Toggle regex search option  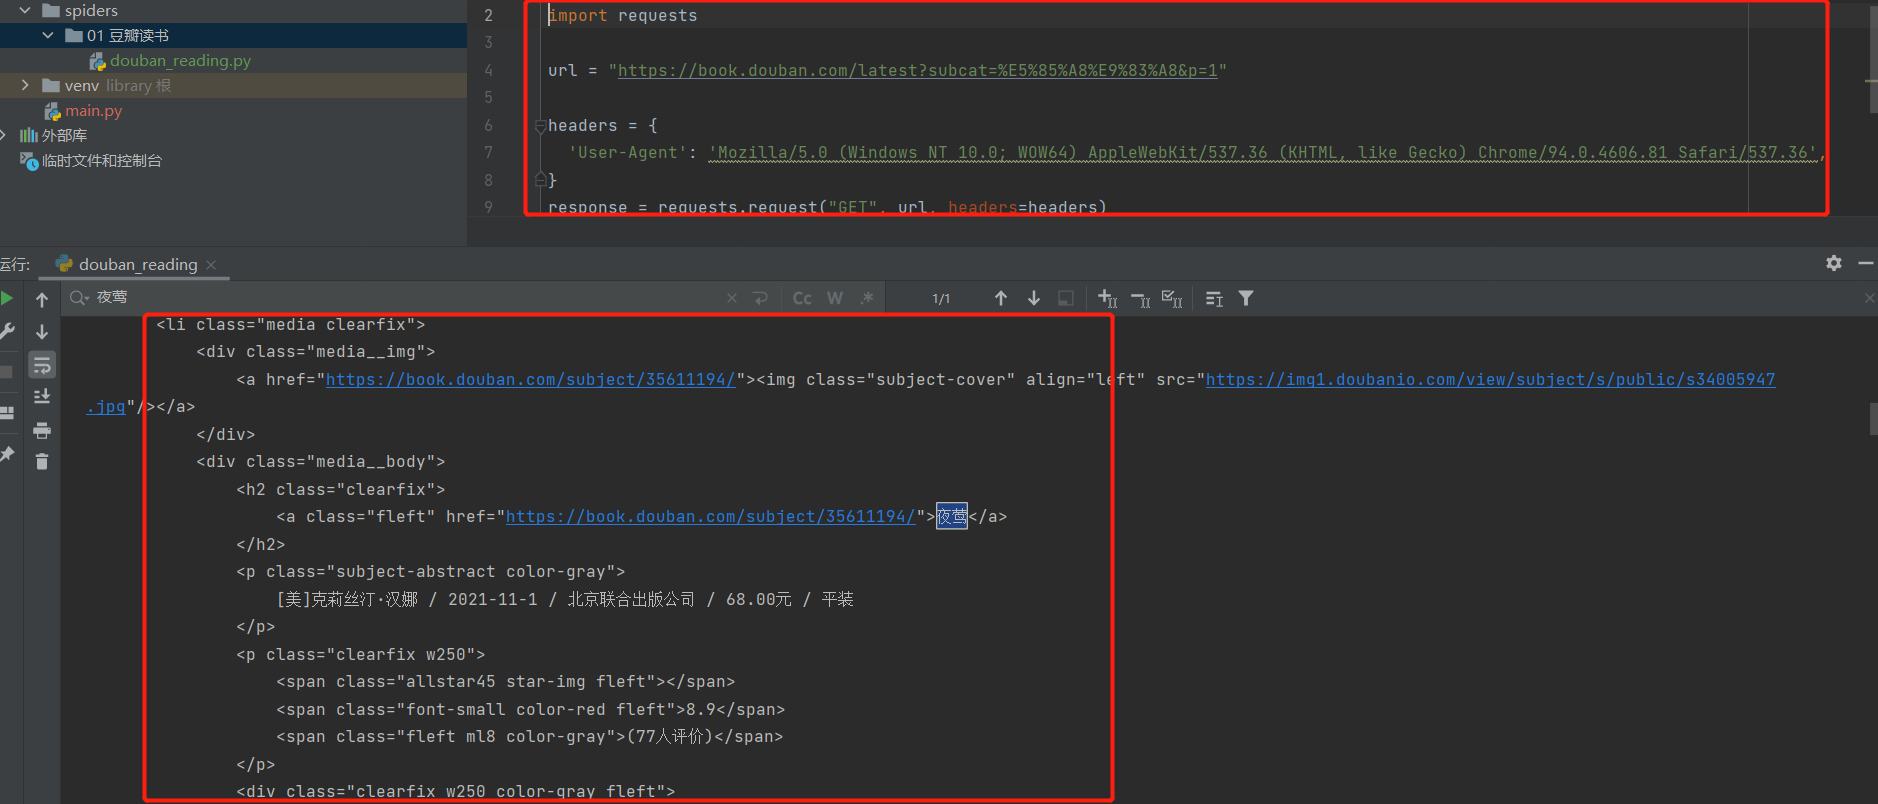(x=867, y=298)
